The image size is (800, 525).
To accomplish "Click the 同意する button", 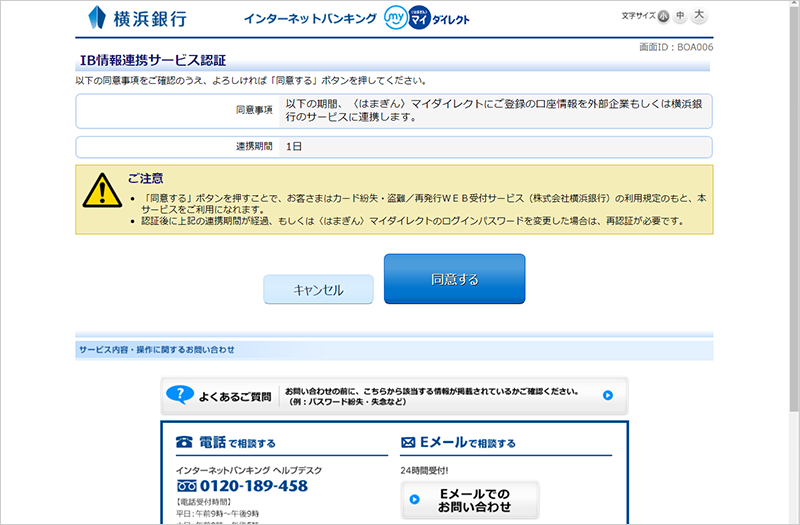I will (x=455, y=279).
